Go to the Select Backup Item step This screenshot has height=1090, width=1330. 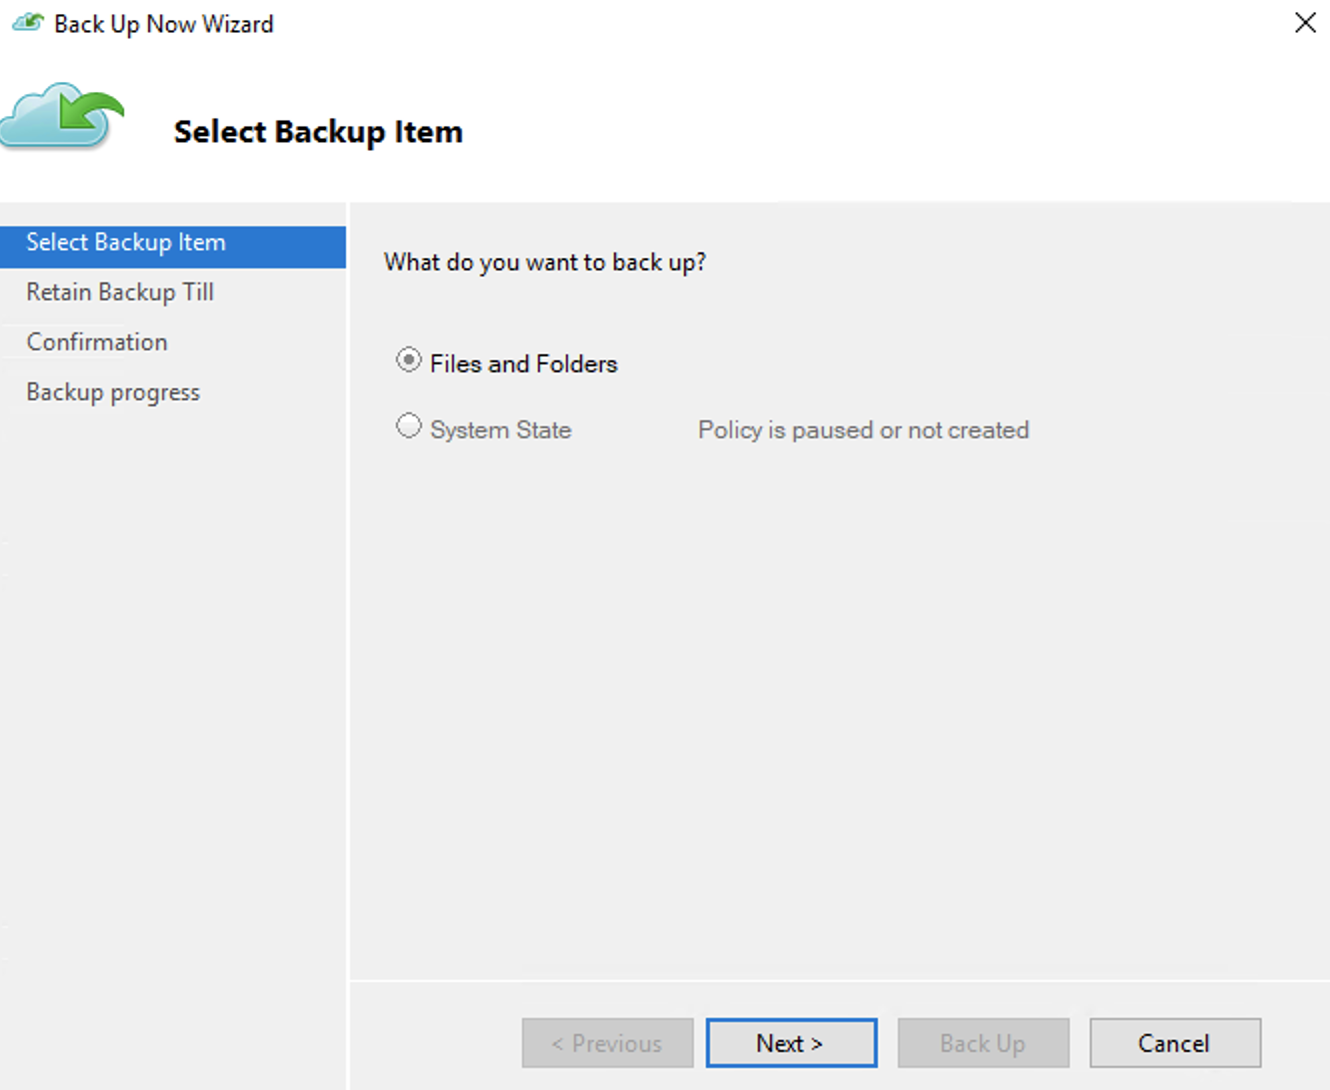click(126, 243)
